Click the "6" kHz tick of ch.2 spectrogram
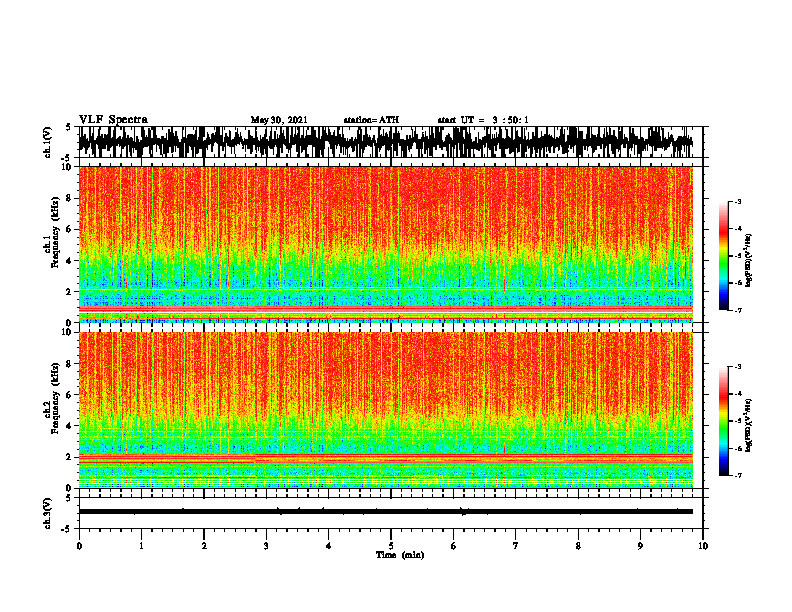This screenshot has height=612, width=792. 70,395
